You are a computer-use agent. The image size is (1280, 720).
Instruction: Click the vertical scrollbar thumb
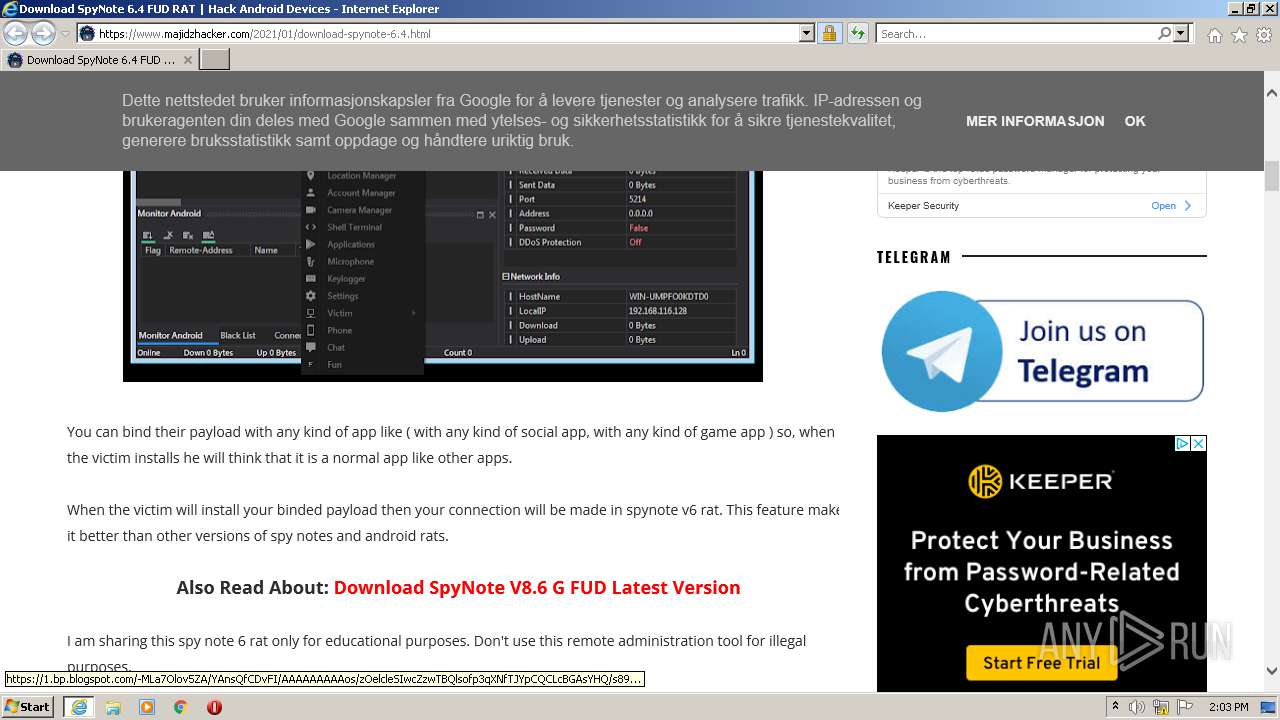click(1272, 176)
